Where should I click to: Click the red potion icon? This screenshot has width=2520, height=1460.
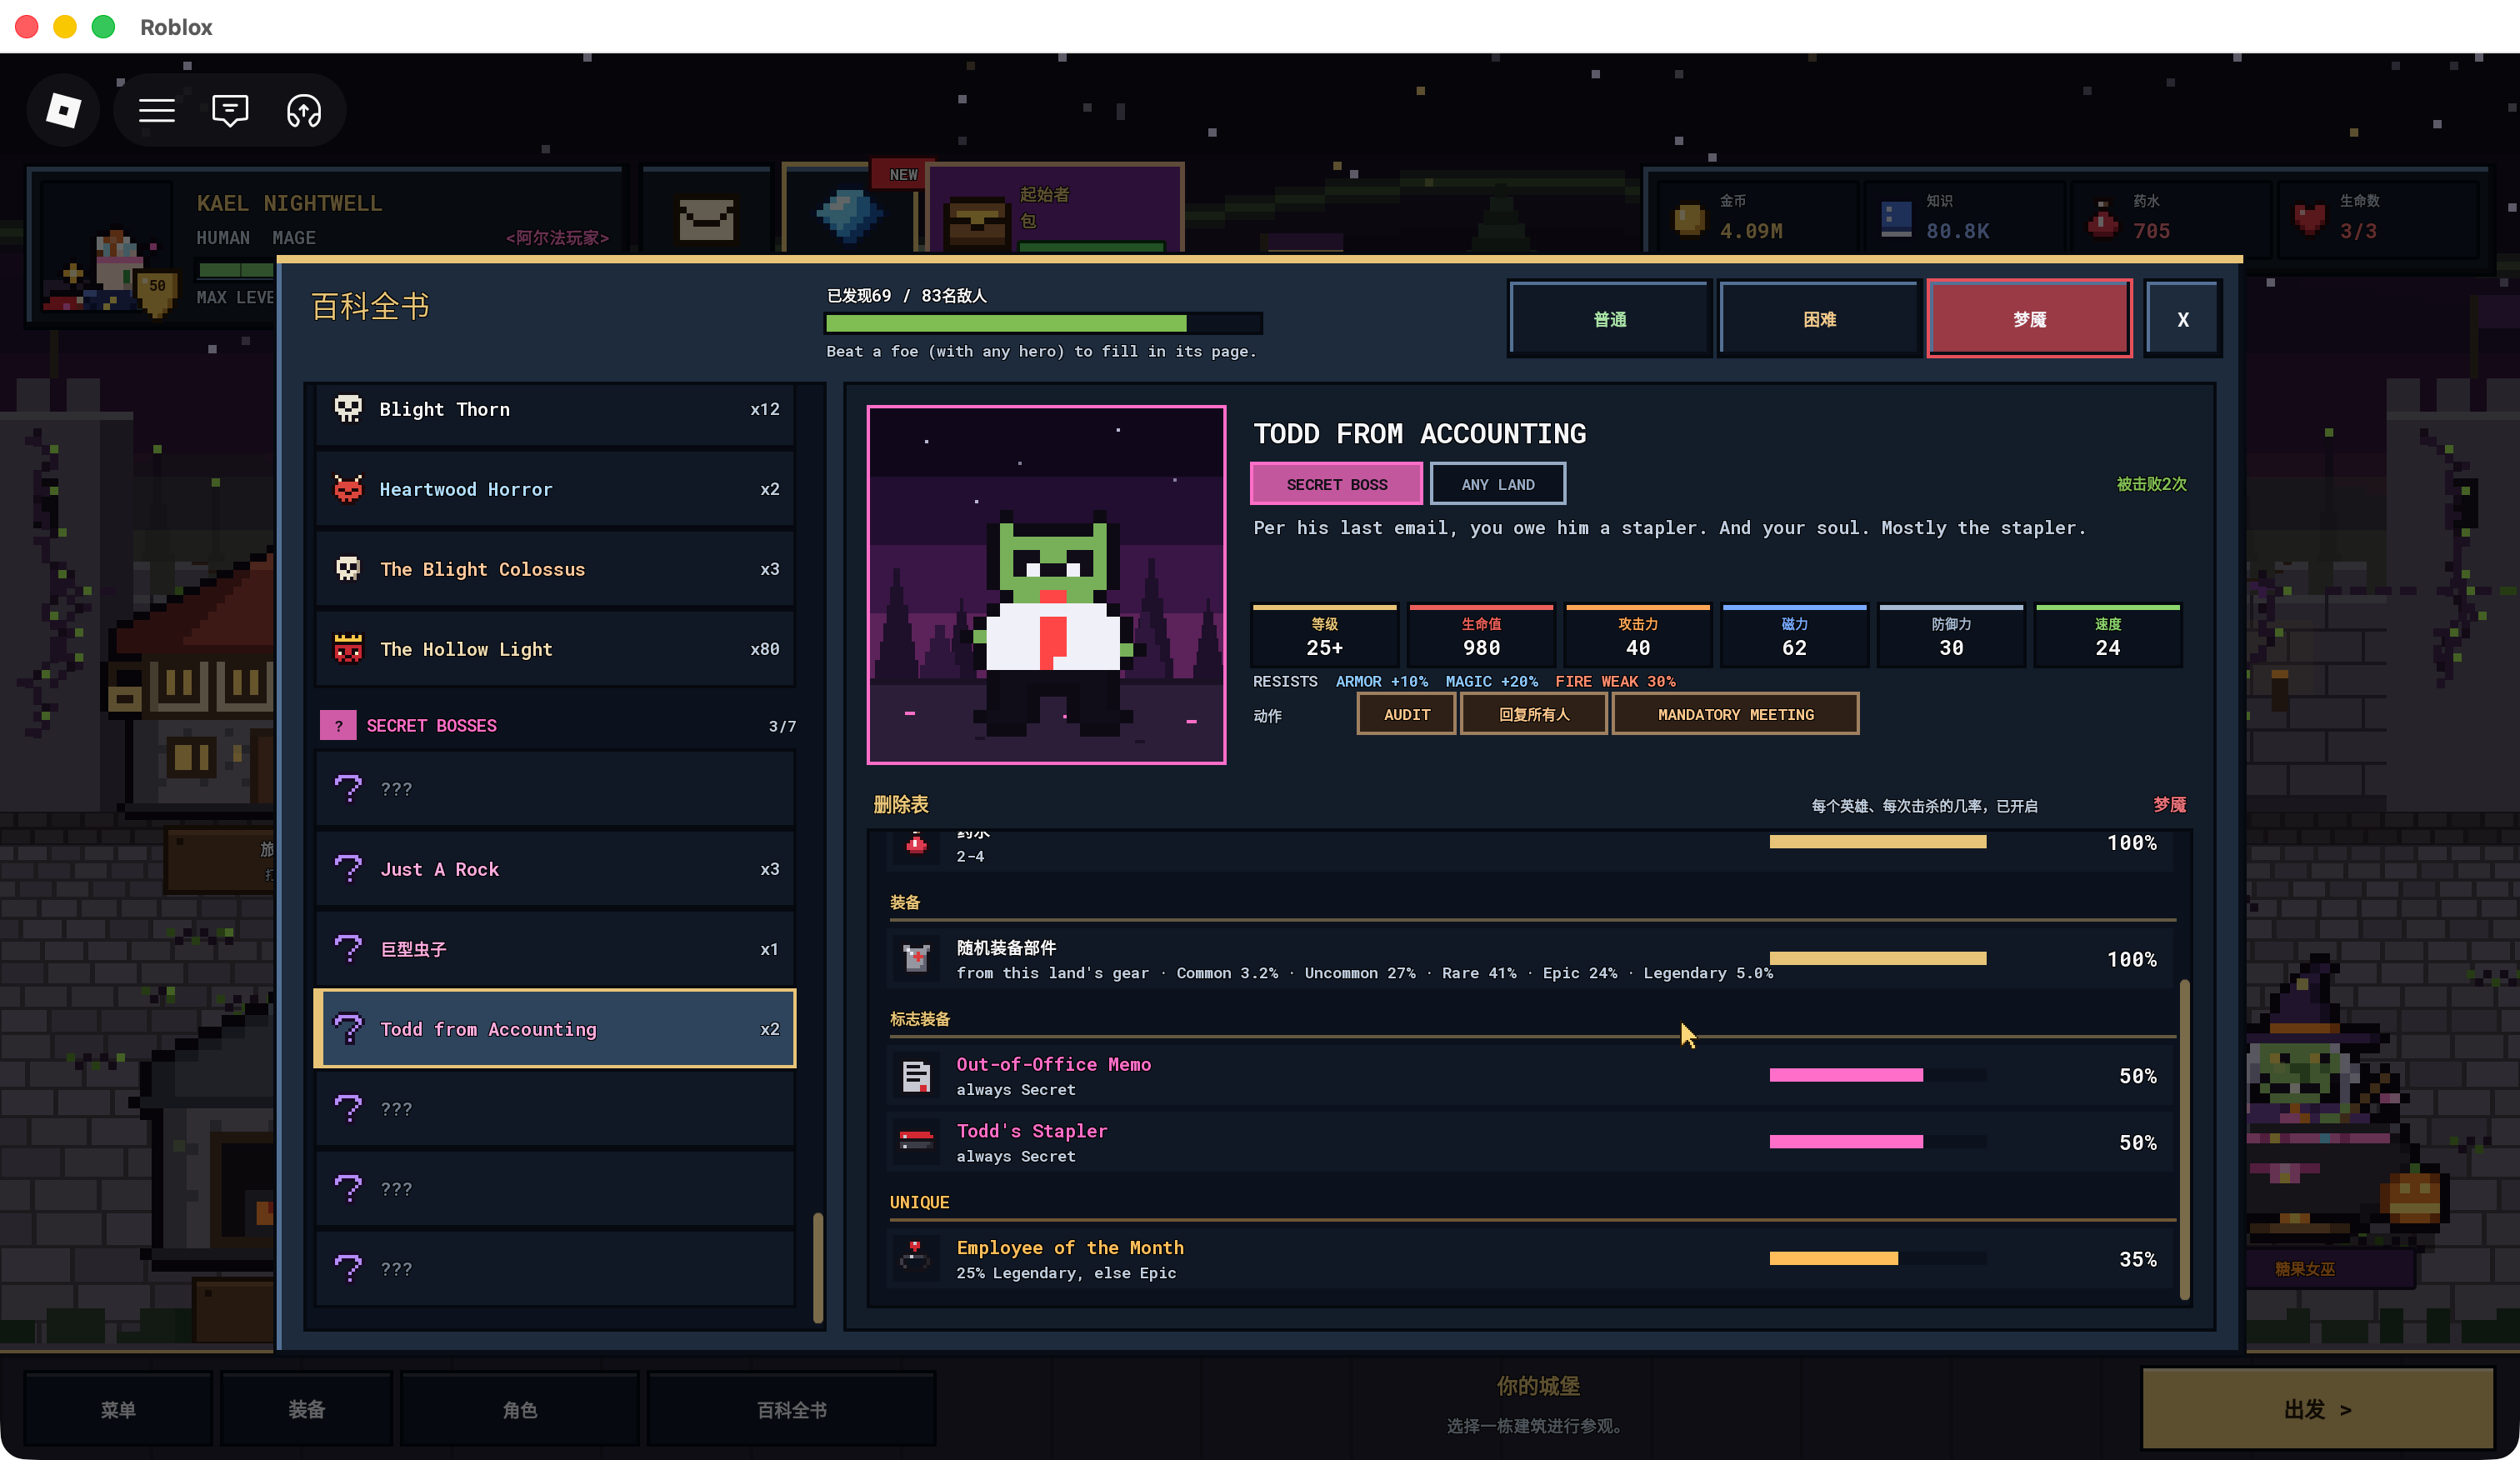2103,219
